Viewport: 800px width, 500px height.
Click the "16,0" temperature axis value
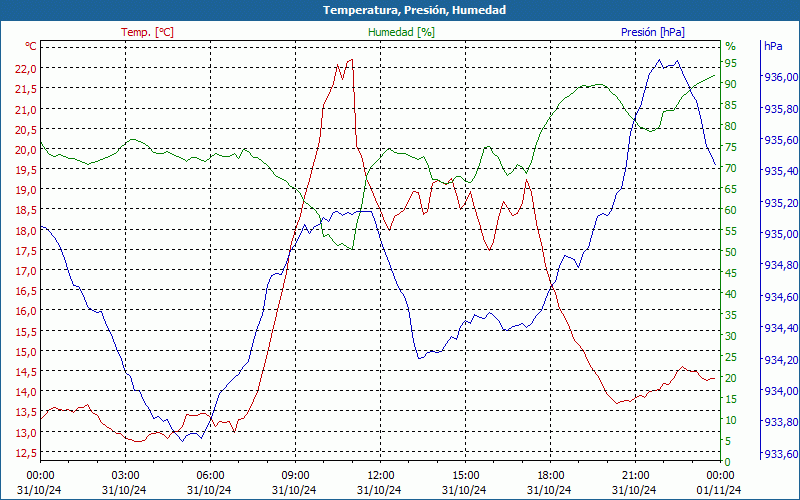(25, 311)
